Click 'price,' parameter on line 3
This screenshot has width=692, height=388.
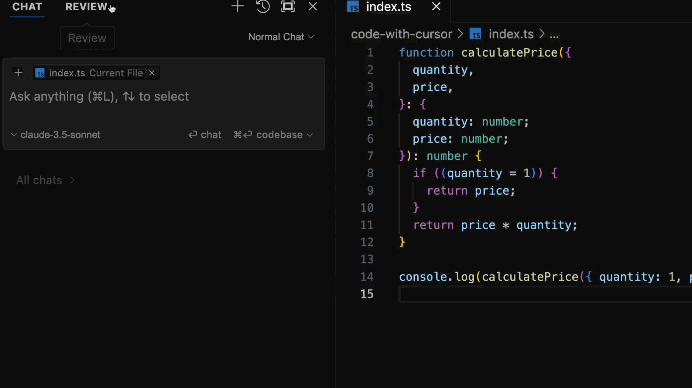(432, 87)
